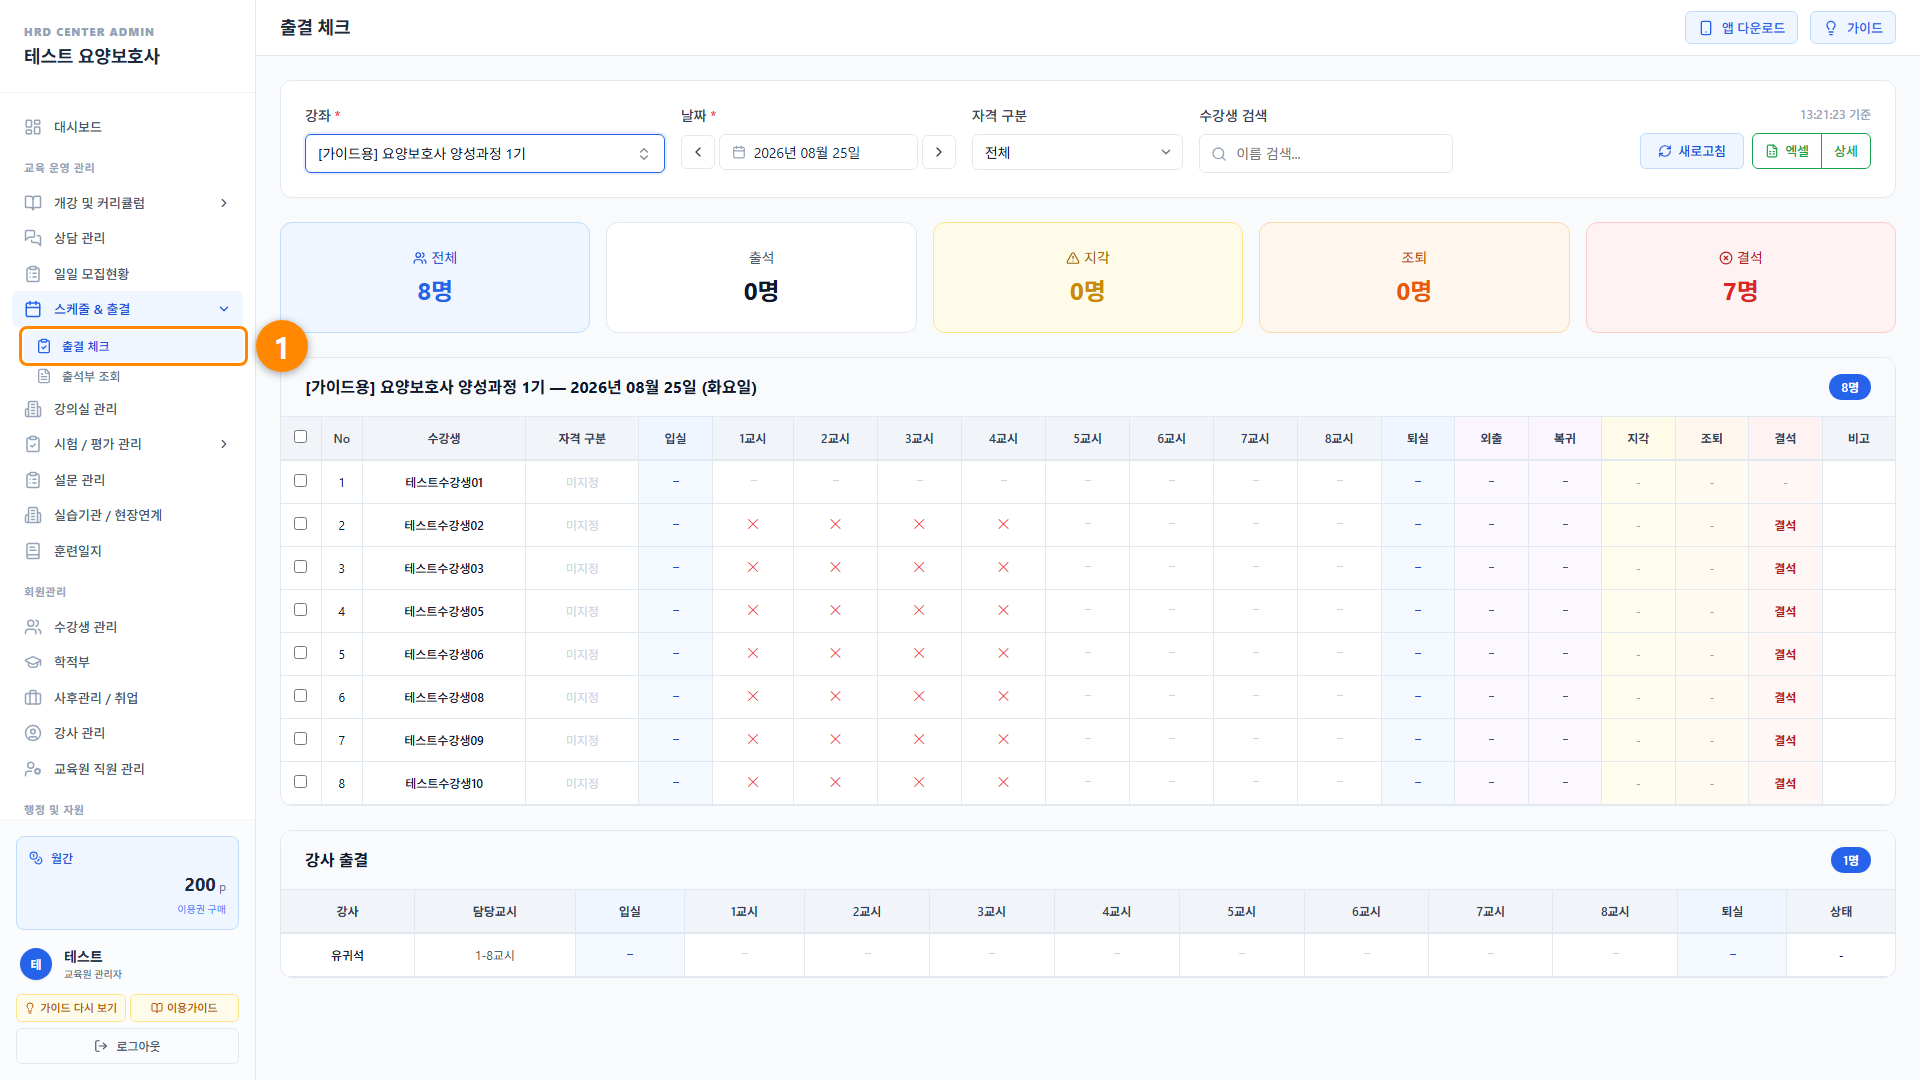Filter by the 출석 0명 card

coord(761,277)
